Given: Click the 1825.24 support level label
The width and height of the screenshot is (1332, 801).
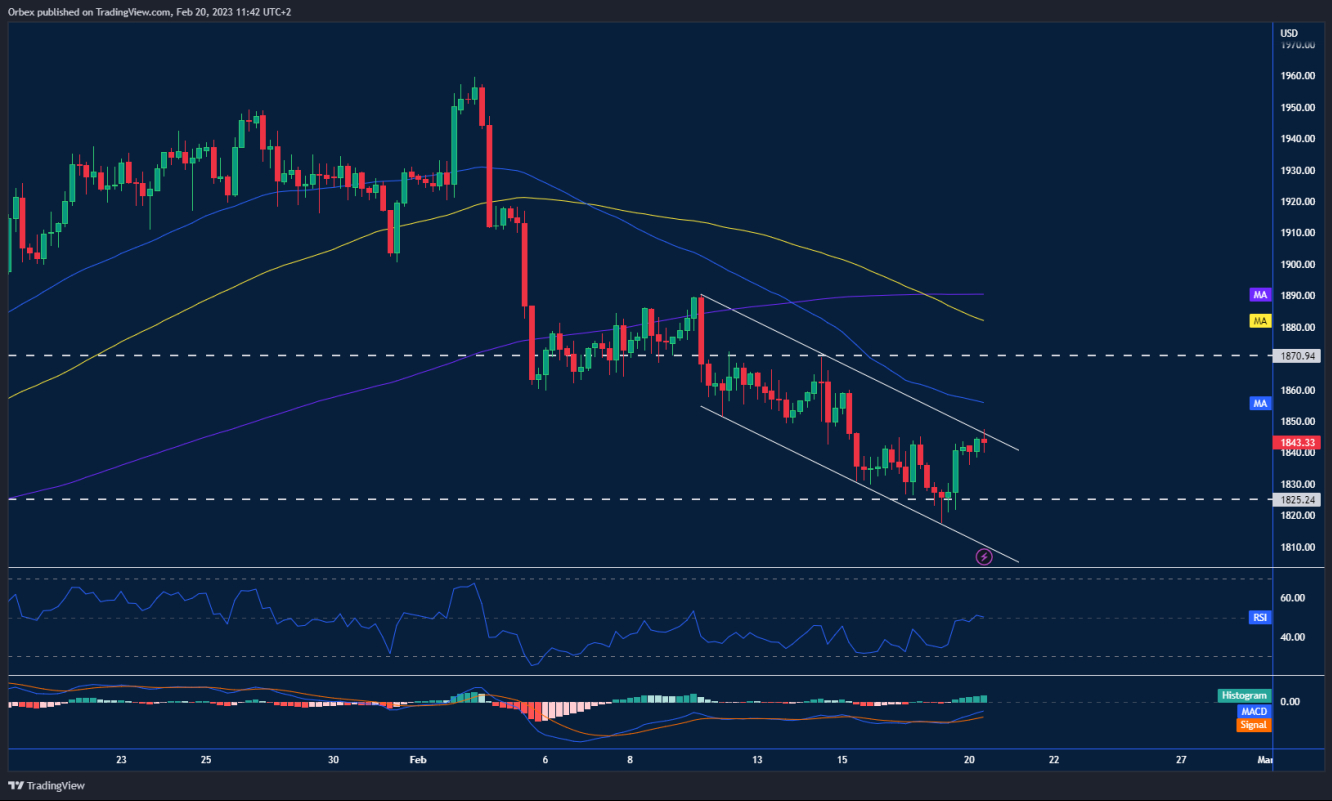Looking at the screenshot, I should point(1295,499).
